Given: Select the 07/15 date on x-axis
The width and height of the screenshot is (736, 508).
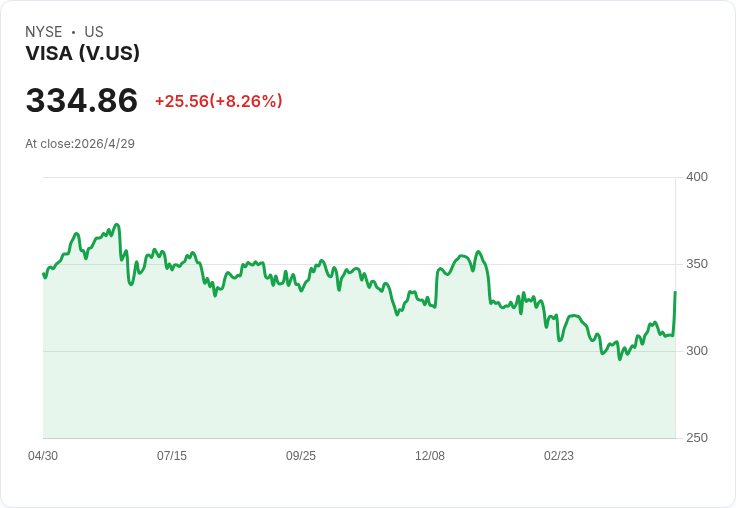Looking at the screenshot, I should pyautogui.click(x=172, y=456).
